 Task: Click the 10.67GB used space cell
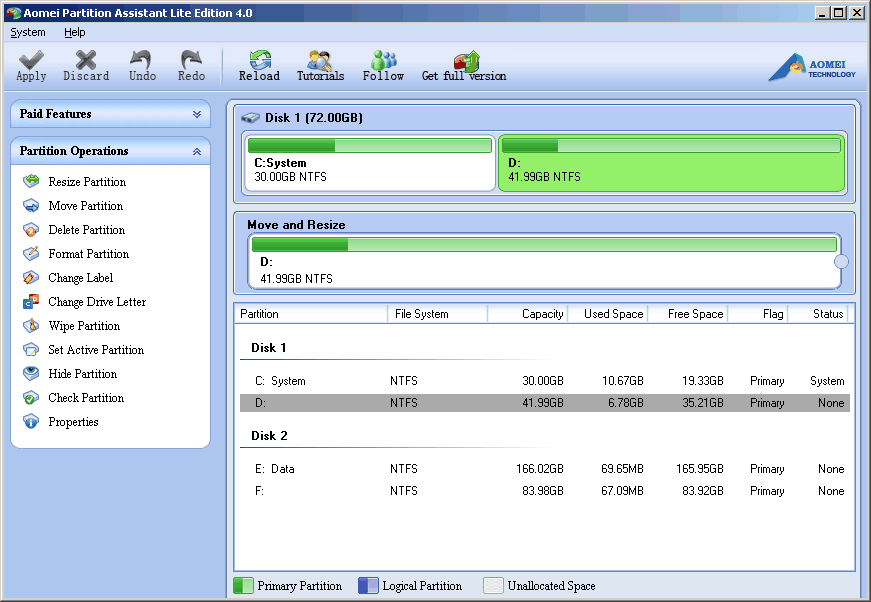tap(623, 381)
